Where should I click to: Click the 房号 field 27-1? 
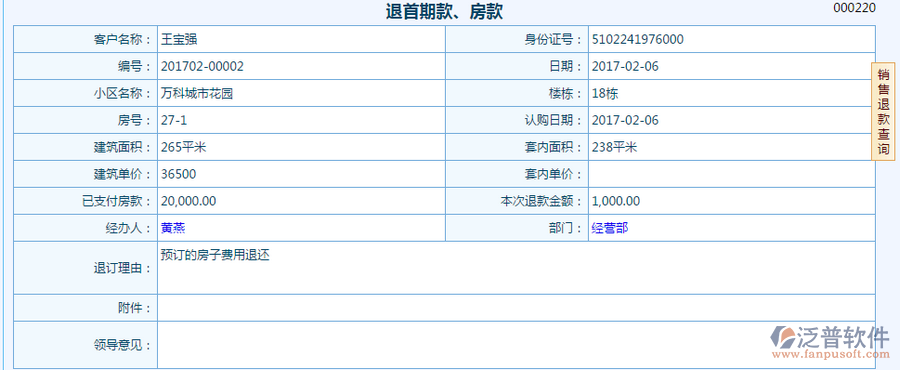pyautogui.click(x=301, y=120)
